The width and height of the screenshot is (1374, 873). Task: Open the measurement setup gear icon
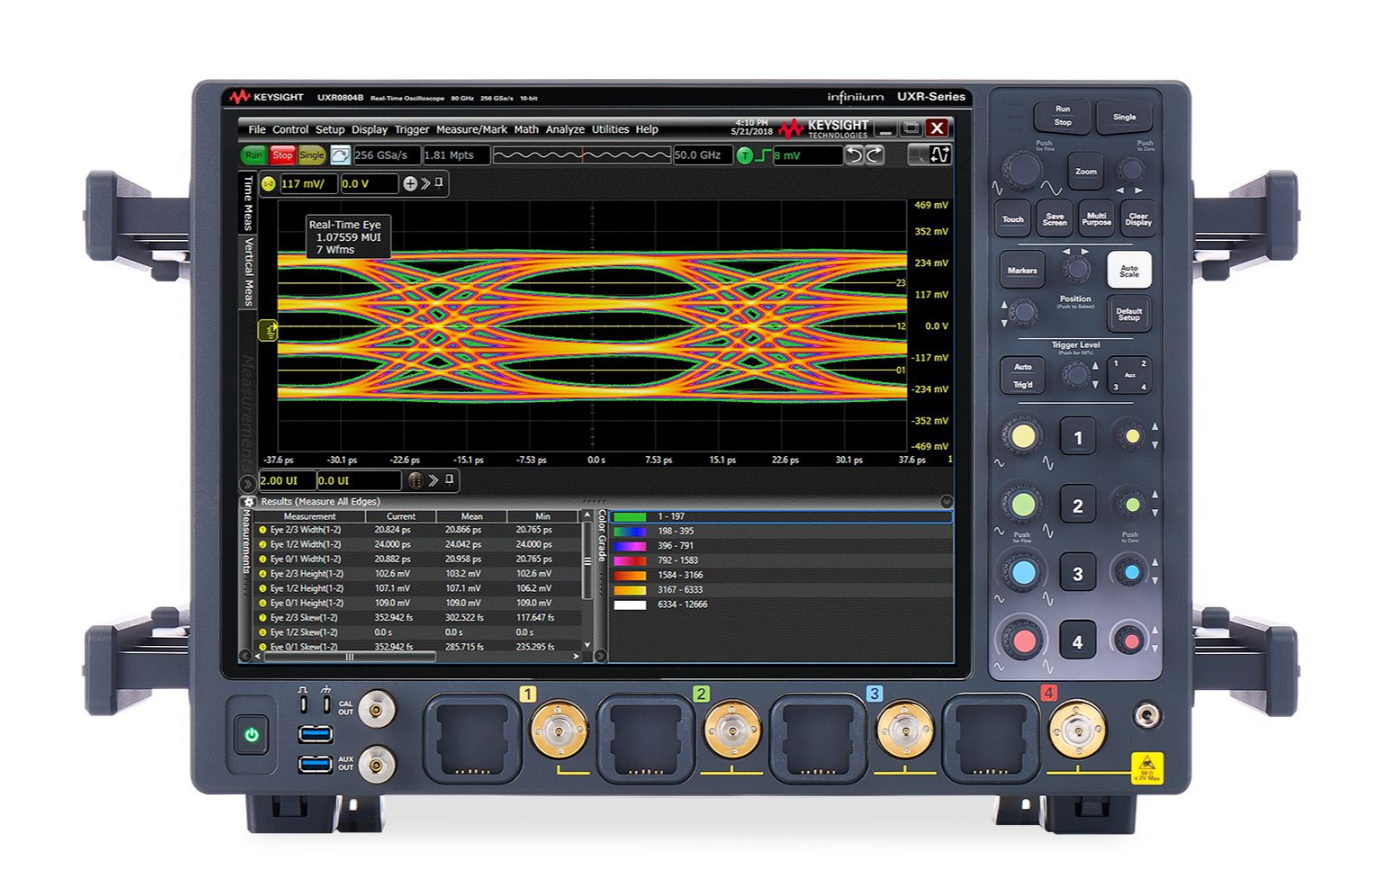pyautogui.click(x=249, y=502)
